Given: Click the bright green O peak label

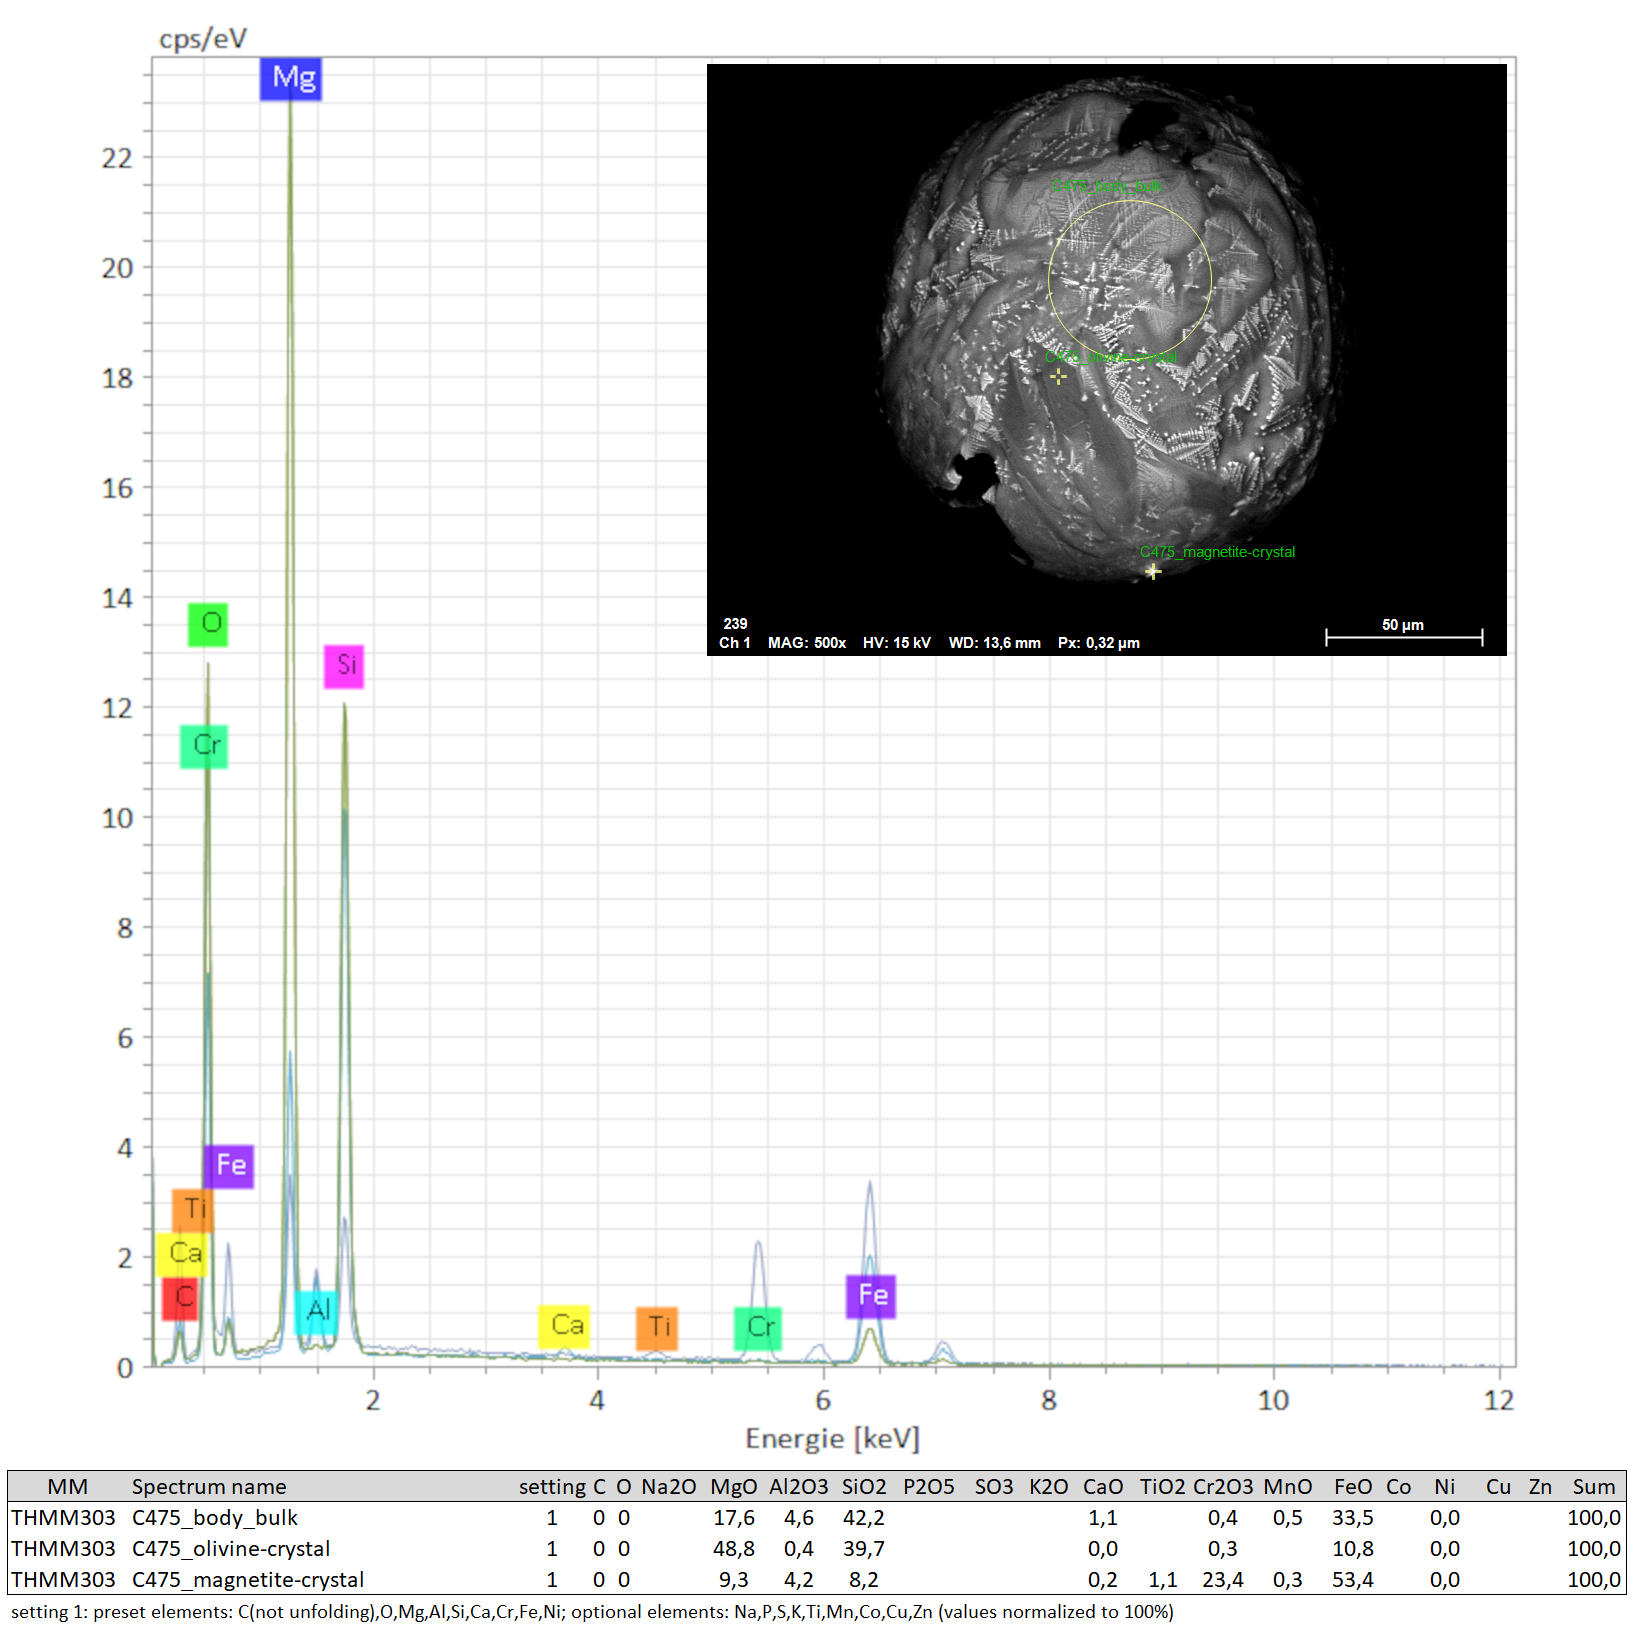Looking at the screenshot, I should [208, 624].
